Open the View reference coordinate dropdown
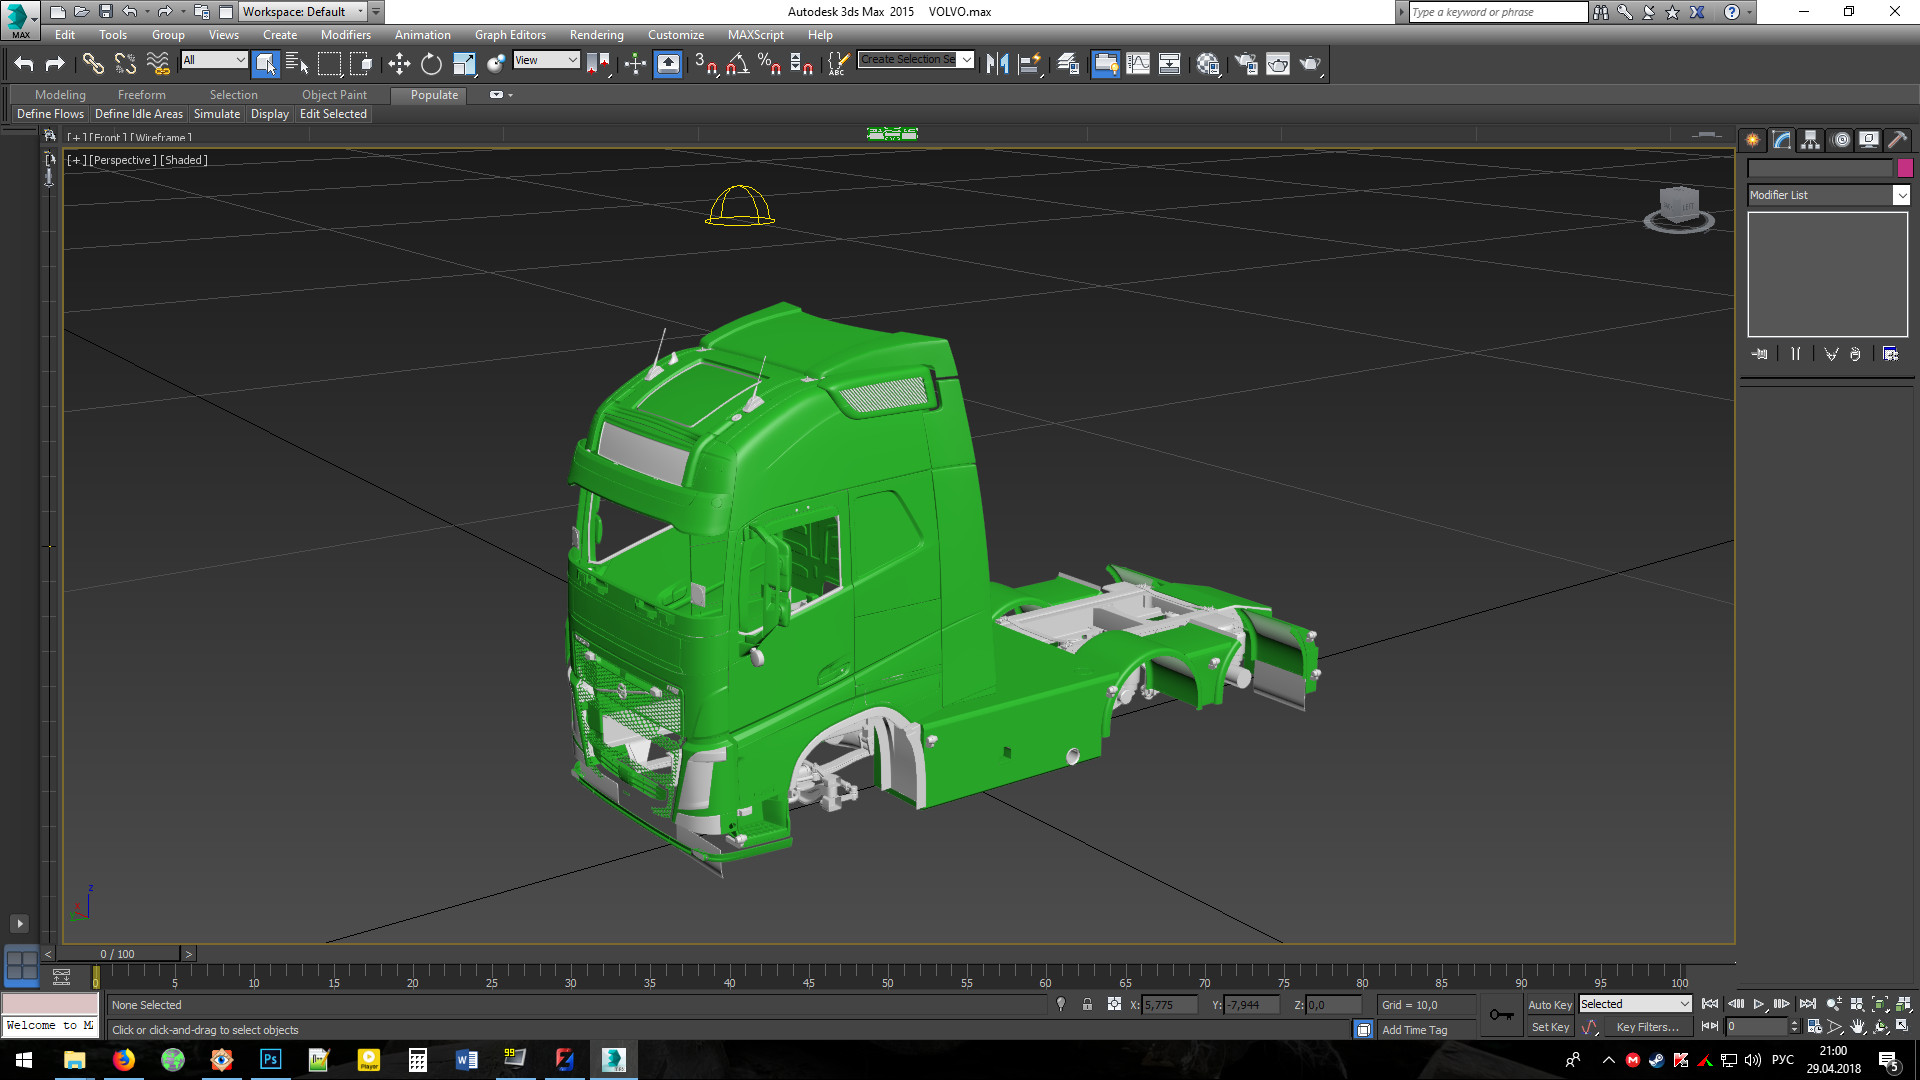 pyautogui.click(x=546, y=60)
